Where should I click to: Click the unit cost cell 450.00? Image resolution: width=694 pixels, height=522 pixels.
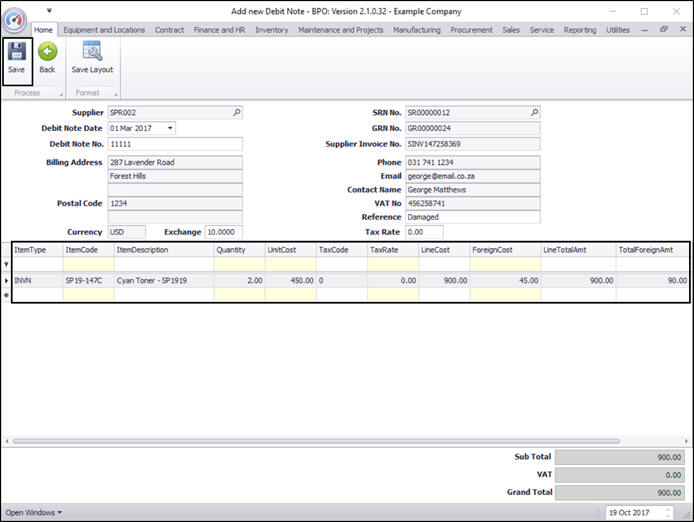click(291, 281)
